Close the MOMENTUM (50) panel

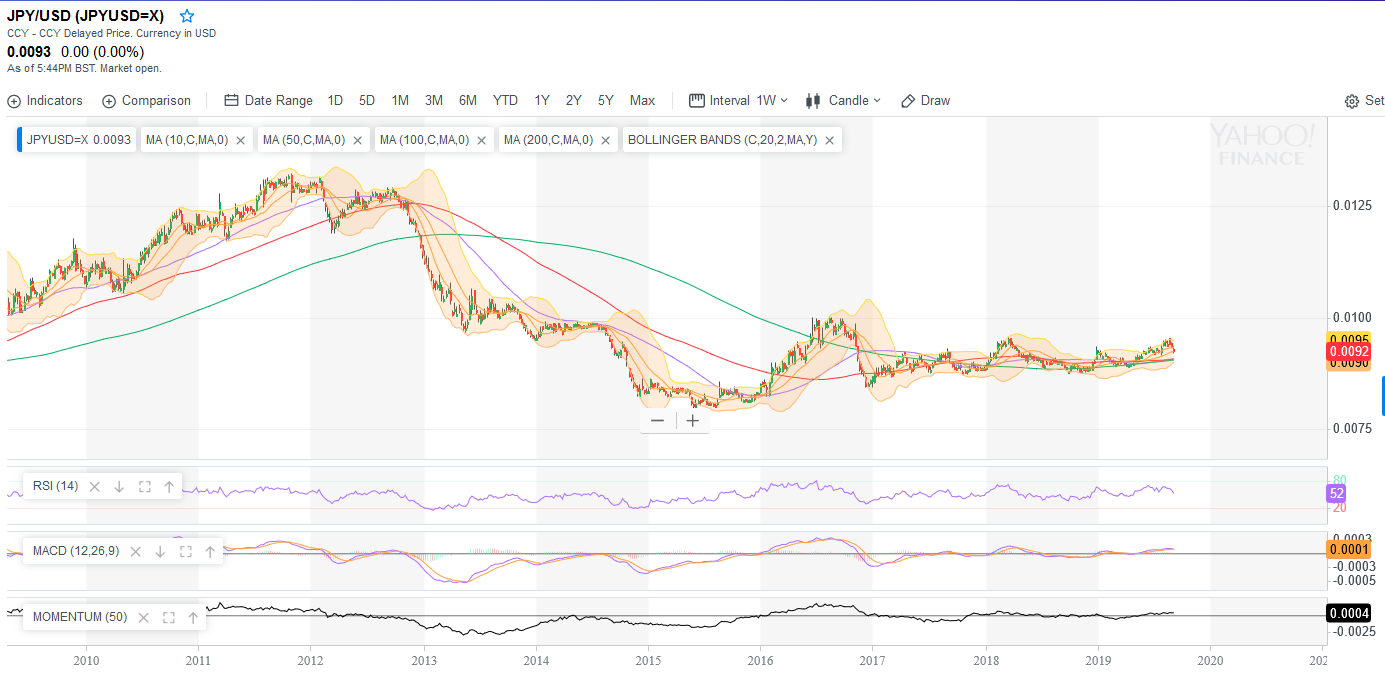pyautogui.click(x=144, y=617)
